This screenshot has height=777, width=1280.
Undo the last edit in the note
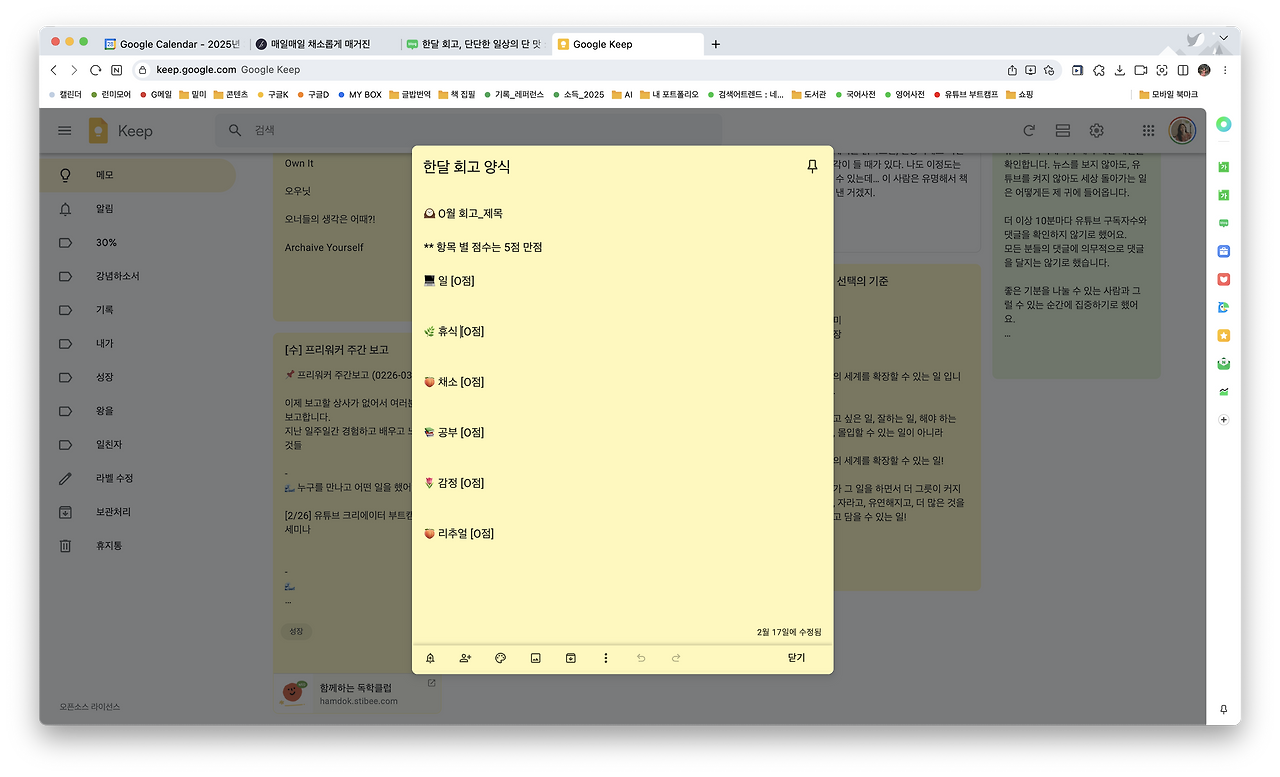[x=641, y=658]
